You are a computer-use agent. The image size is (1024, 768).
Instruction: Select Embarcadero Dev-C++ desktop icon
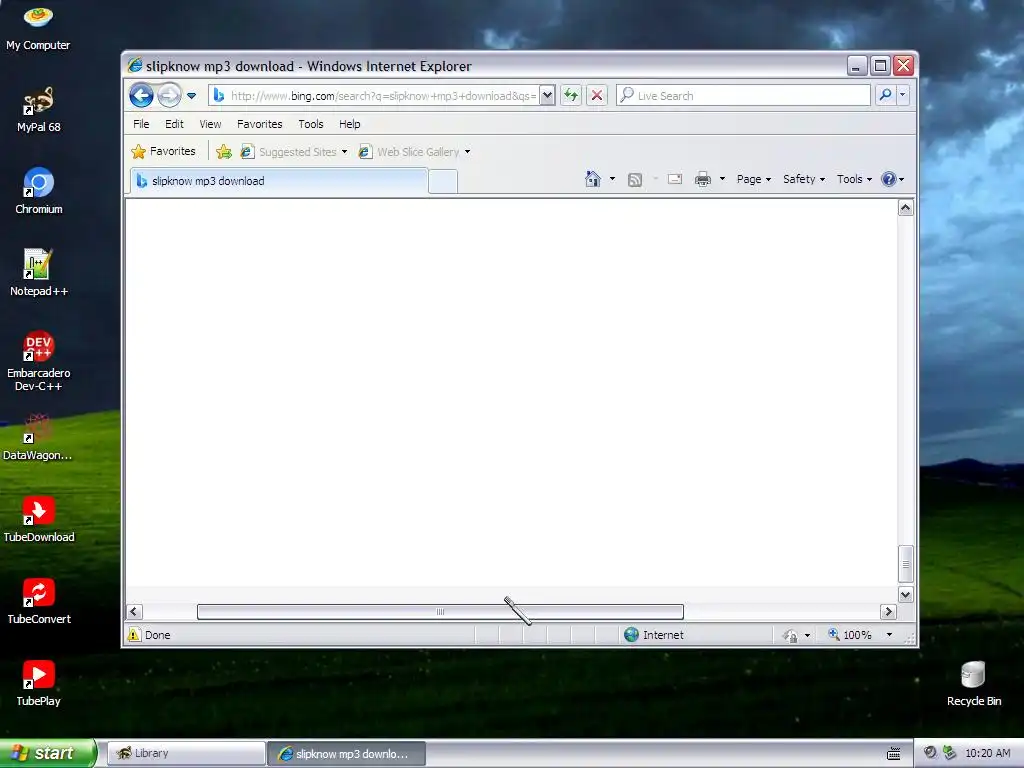click(39, 360)
